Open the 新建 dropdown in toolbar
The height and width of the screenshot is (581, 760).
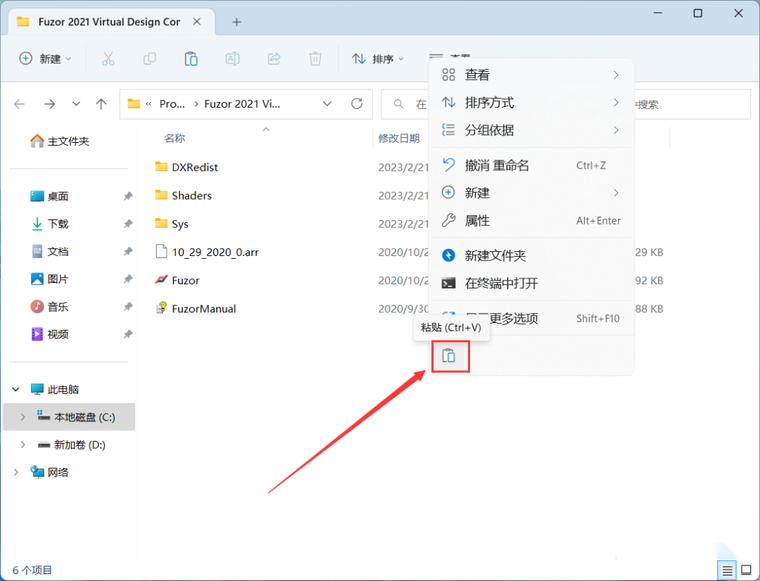(x=45, y=59)
